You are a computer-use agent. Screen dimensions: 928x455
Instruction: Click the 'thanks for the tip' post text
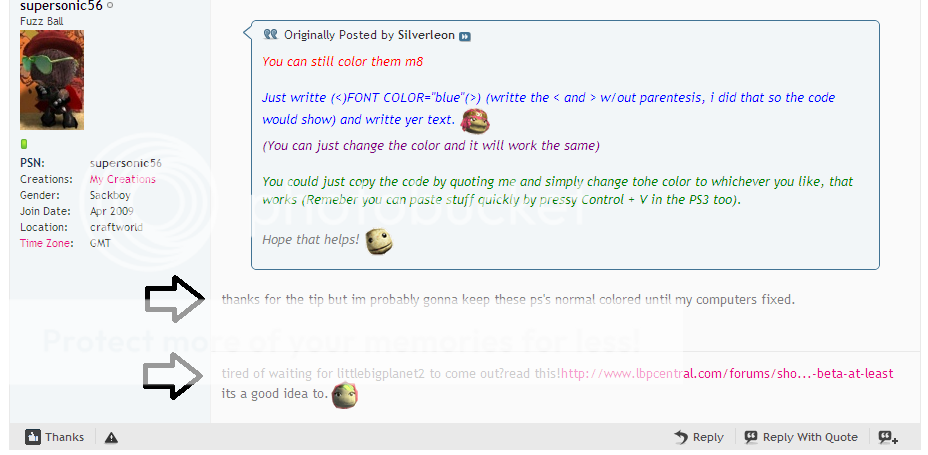(508, 299)
